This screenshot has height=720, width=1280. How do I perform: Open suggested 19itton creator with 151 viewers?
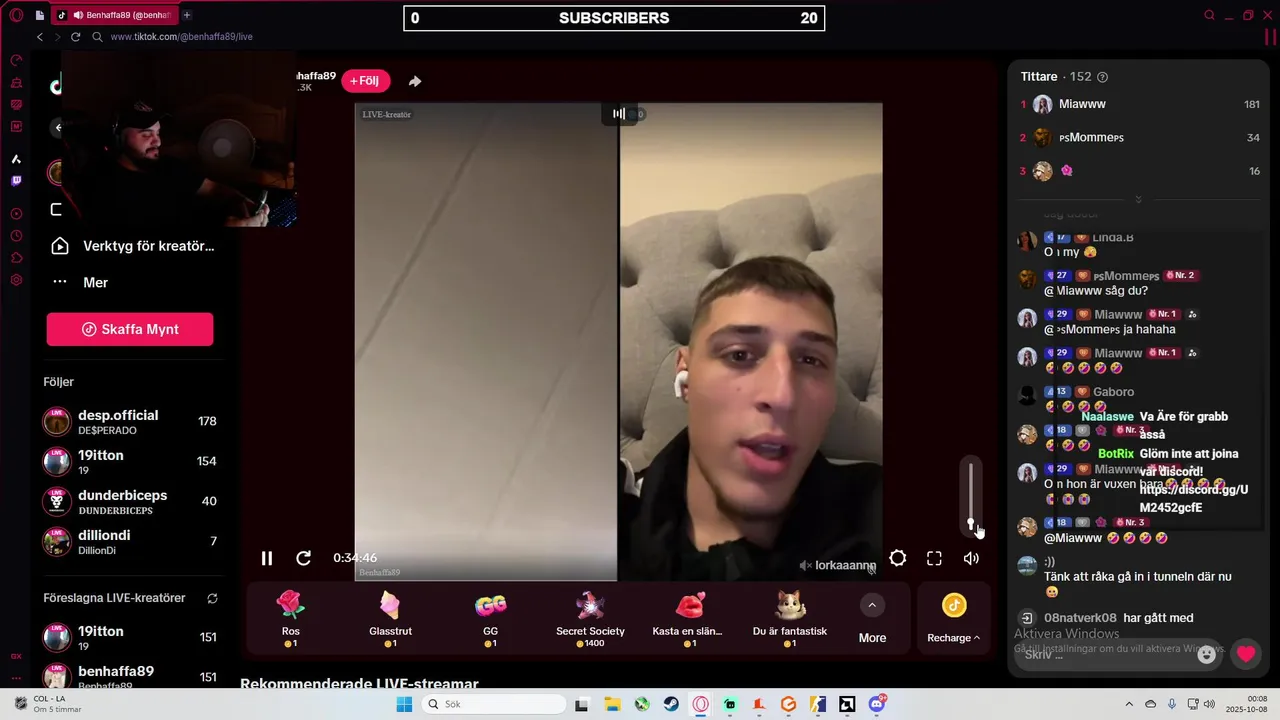(130, 637)
